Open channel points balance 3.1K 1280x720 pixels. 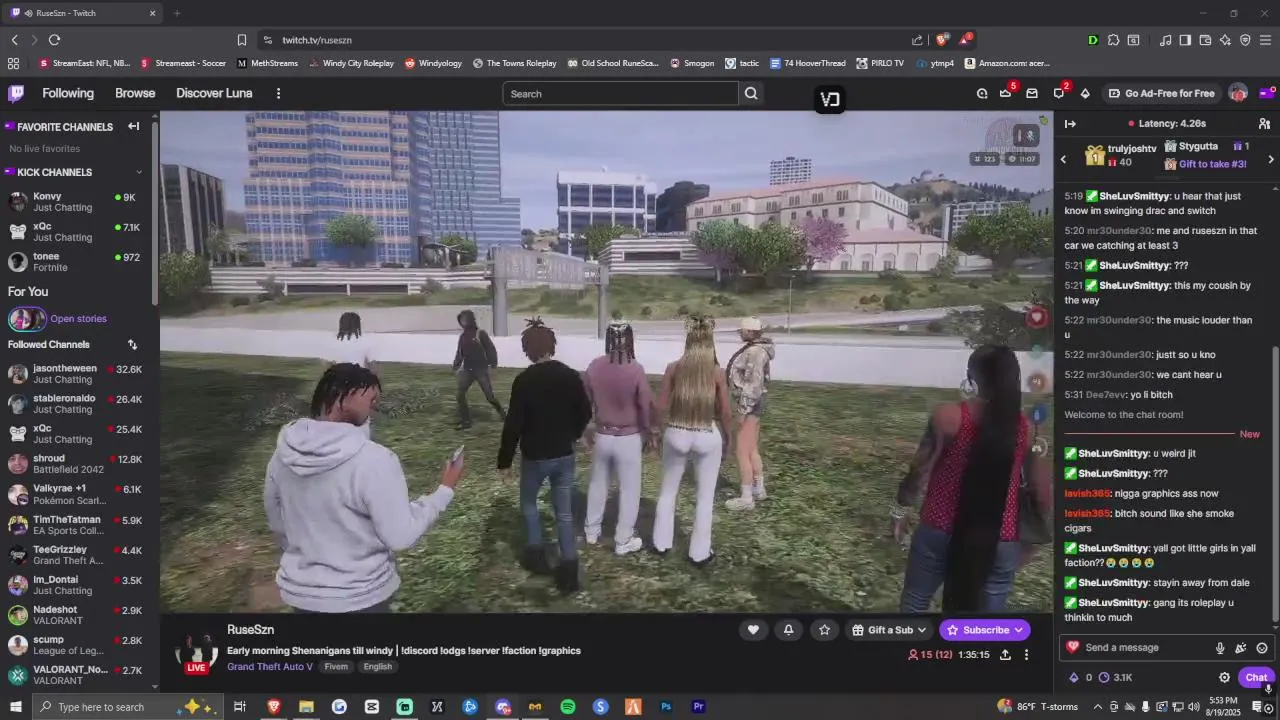[x=1115, y=677]
